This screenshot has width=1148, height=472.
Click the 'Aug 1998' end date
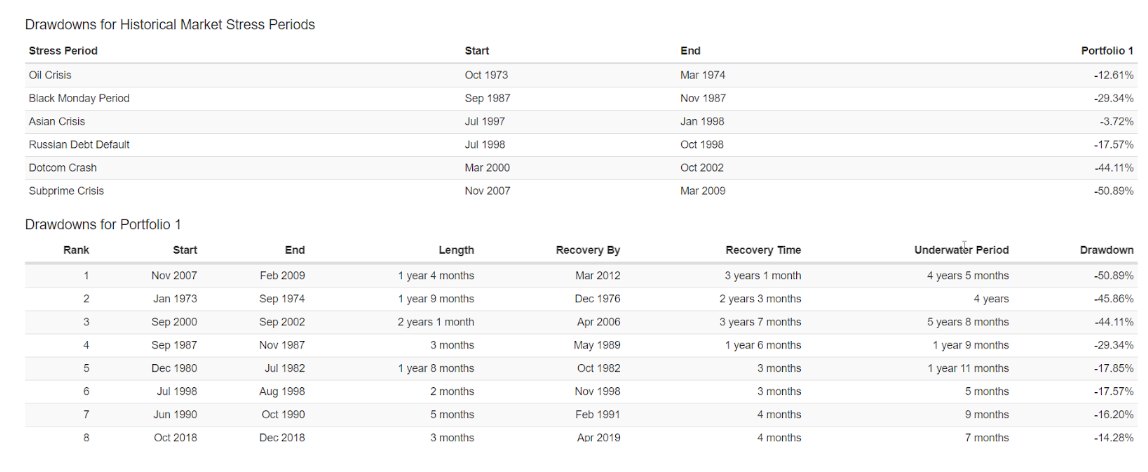pos(283,392)
